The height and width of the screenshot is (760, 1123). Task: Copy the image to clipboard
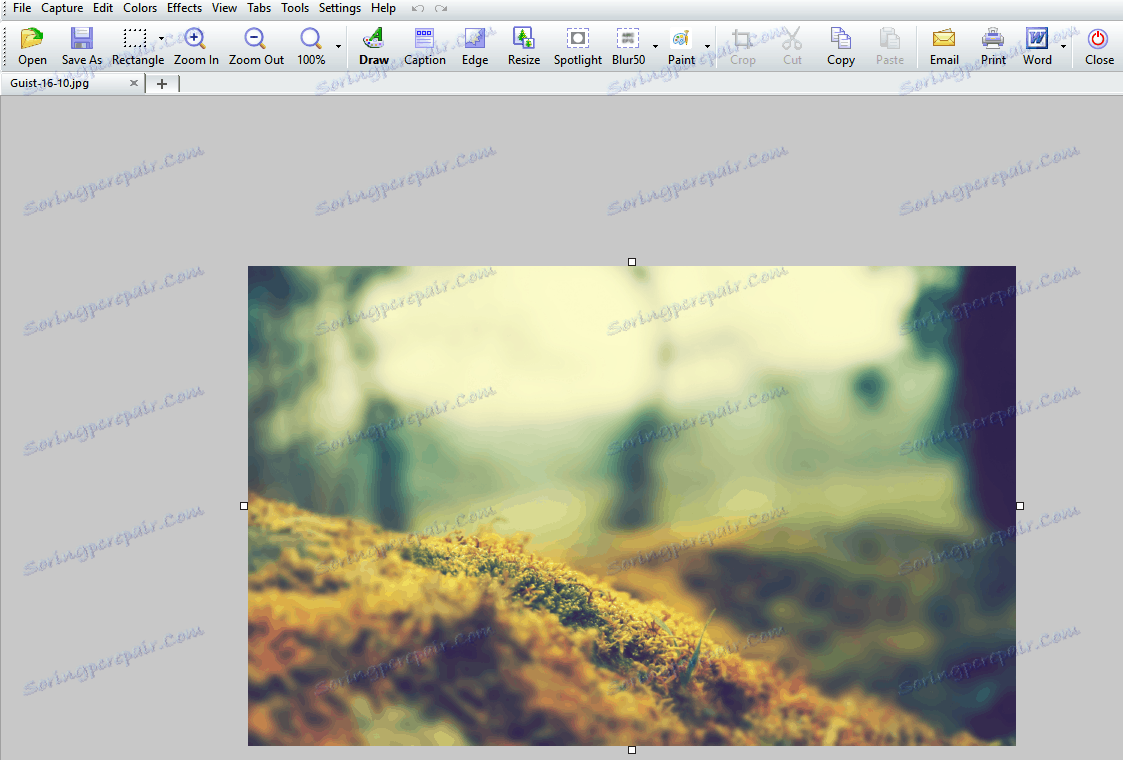(x=841, y=47)
